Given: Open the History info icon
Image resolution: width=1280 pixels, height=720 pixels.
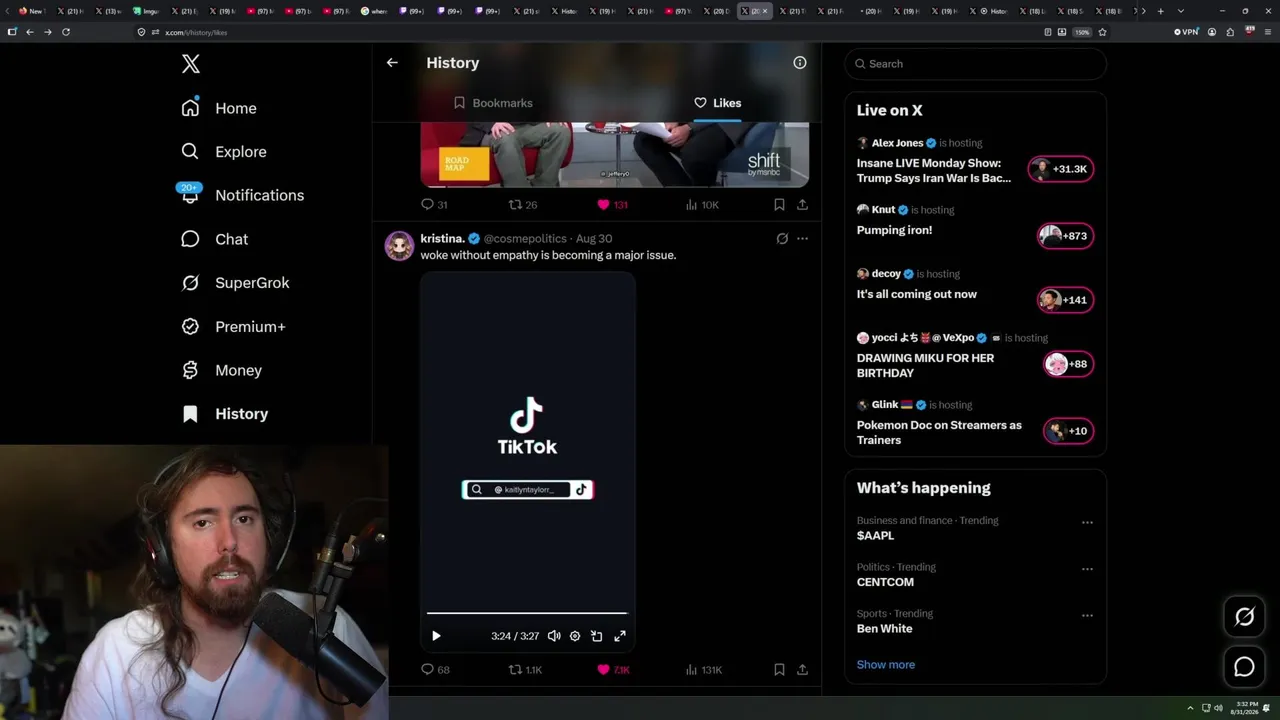Looking at the screenshot, I should tap(800, 62).
